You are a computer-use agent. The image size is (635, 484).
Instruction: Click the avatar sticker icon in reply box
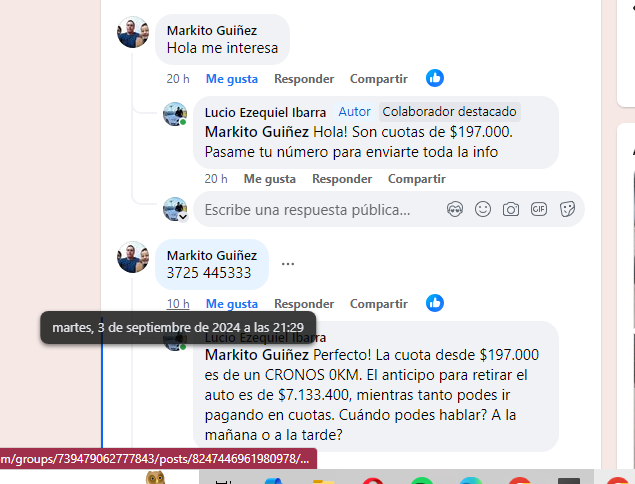pos(455,209)
